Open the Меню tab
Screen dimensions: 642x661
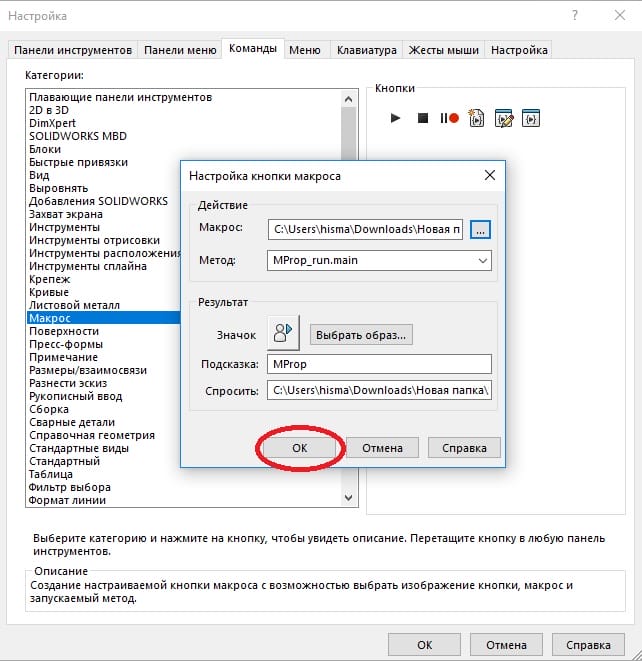305,50
